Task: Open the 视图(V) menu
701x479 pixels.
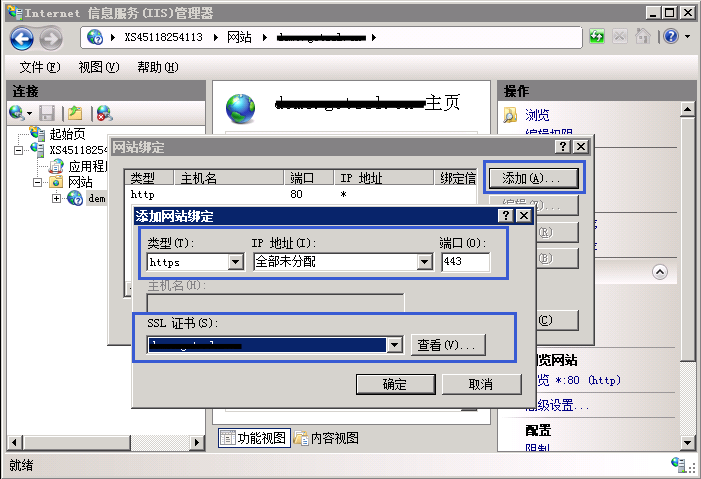Action: pyautogui.click(x=99, y=67)
